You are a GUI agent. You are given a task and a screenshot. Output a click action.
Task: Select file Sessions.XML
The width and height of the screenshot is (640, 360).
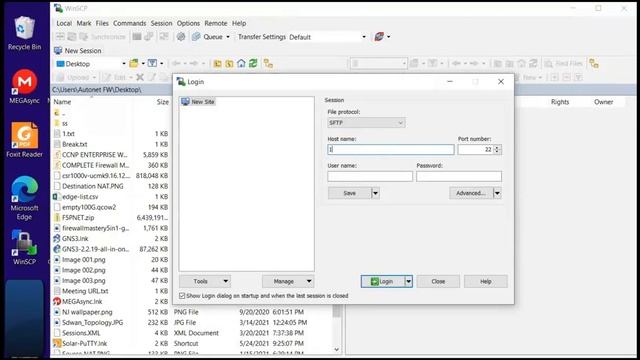pos(81,333)
